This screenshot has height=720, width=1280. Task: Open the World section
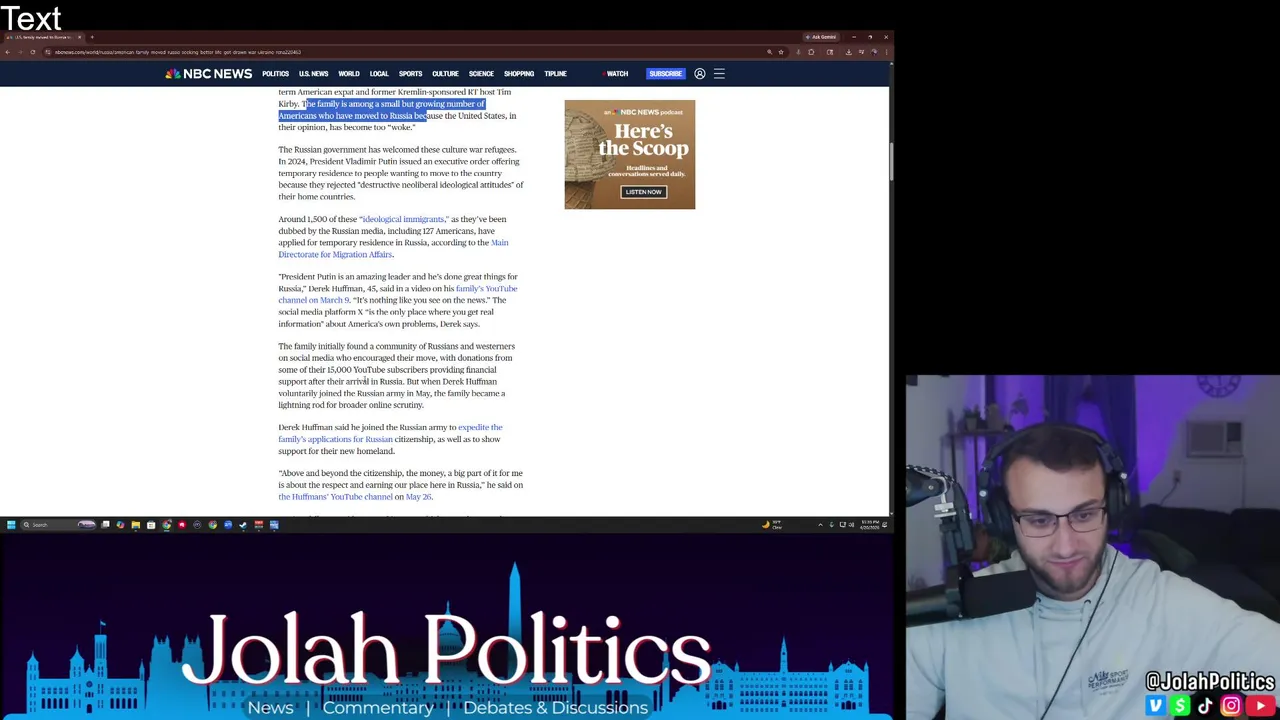[348, 74]
